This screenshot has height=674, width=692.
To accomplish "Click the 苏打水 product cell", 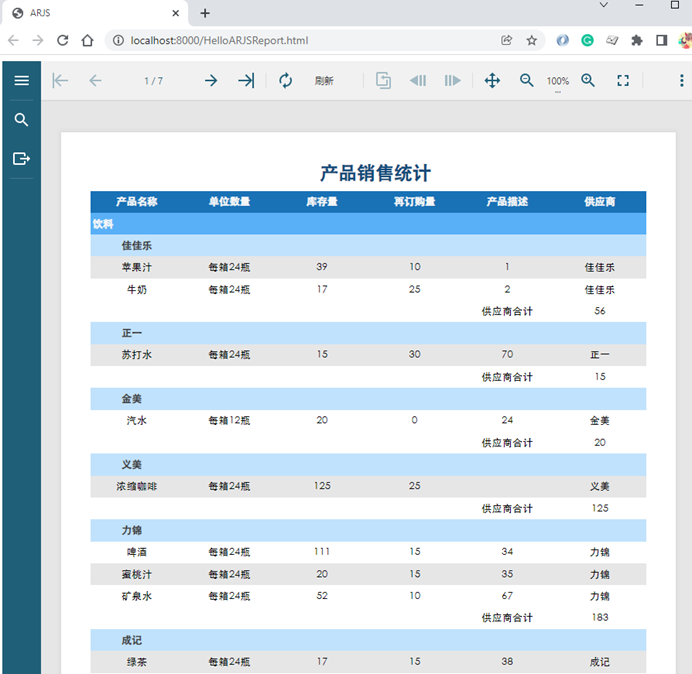I will point(137,354).
